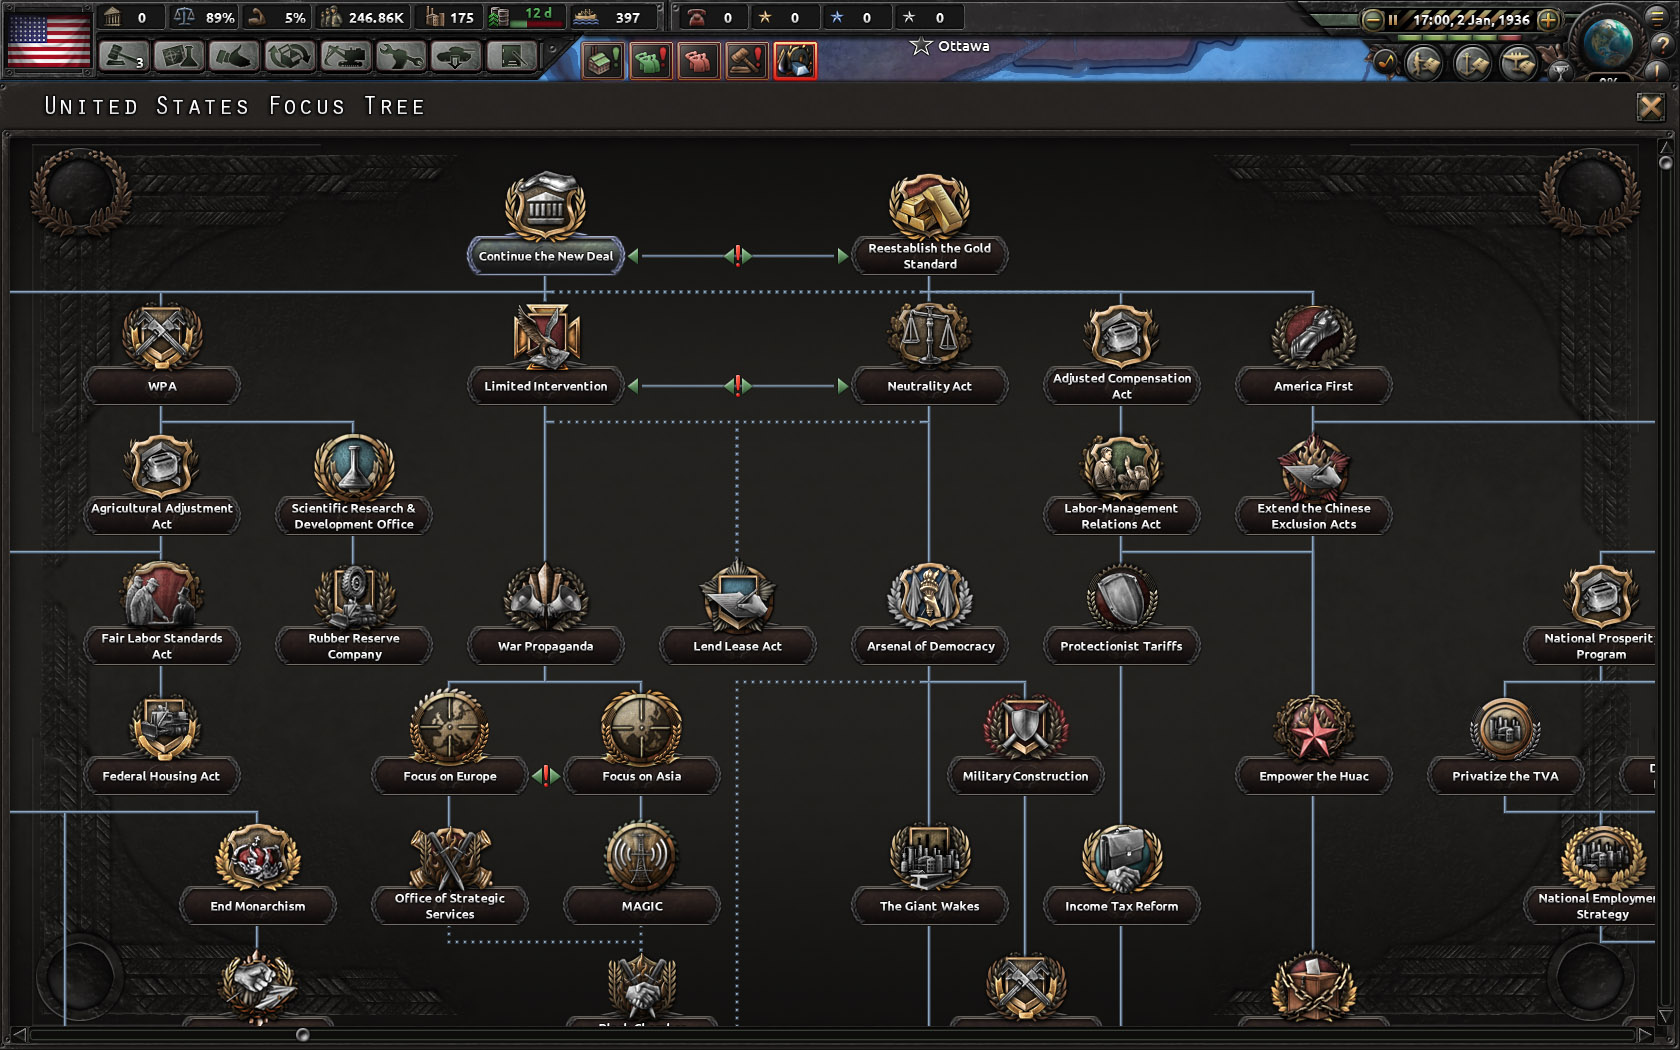The image size is (1680, 1050).
Task: Open the Production screen wrench icon
Action: point(400,58)
